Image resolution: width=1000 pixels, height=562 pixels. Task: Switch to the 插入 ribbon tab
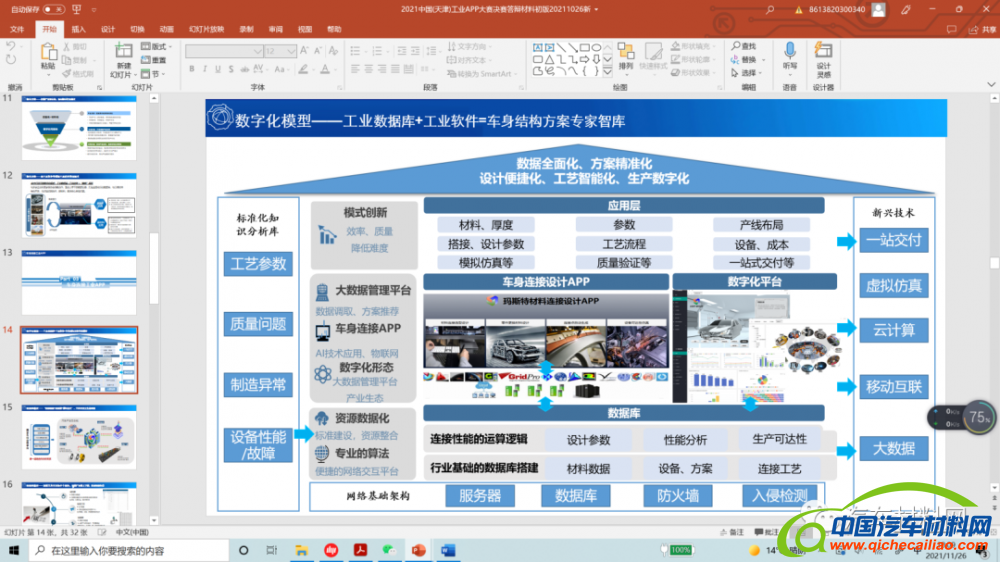coord(78,29)
